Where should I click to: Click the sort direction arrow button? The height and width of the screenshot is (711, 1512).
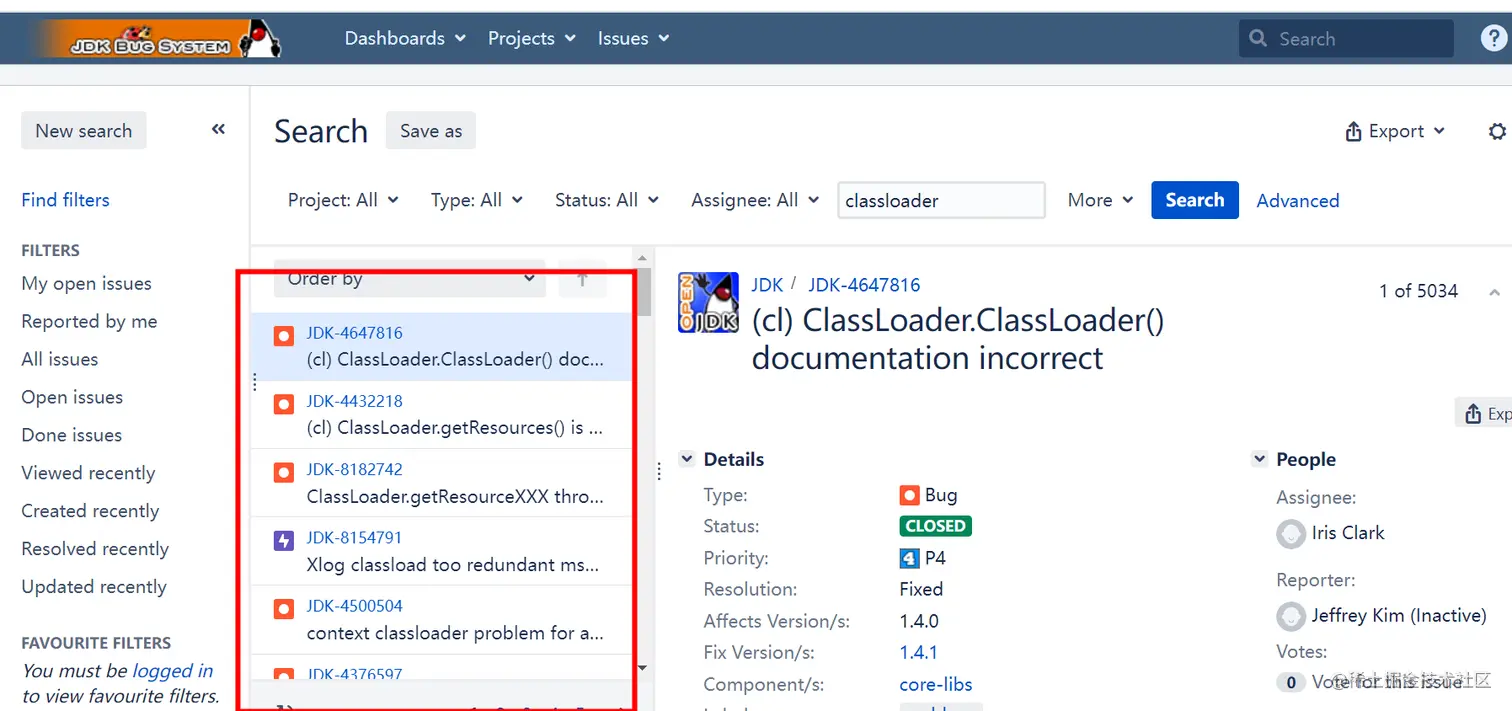(582, 279)
